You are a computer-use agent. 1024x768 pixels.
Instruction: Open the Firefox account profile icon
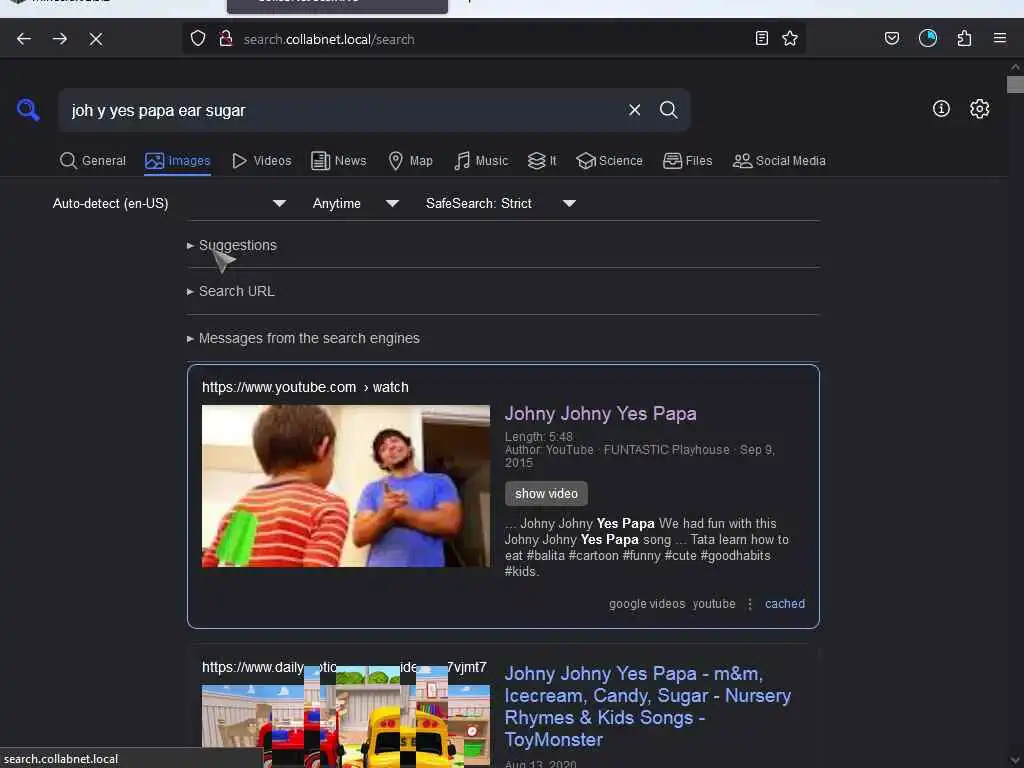pyautogui.click(x=928, y=39)
